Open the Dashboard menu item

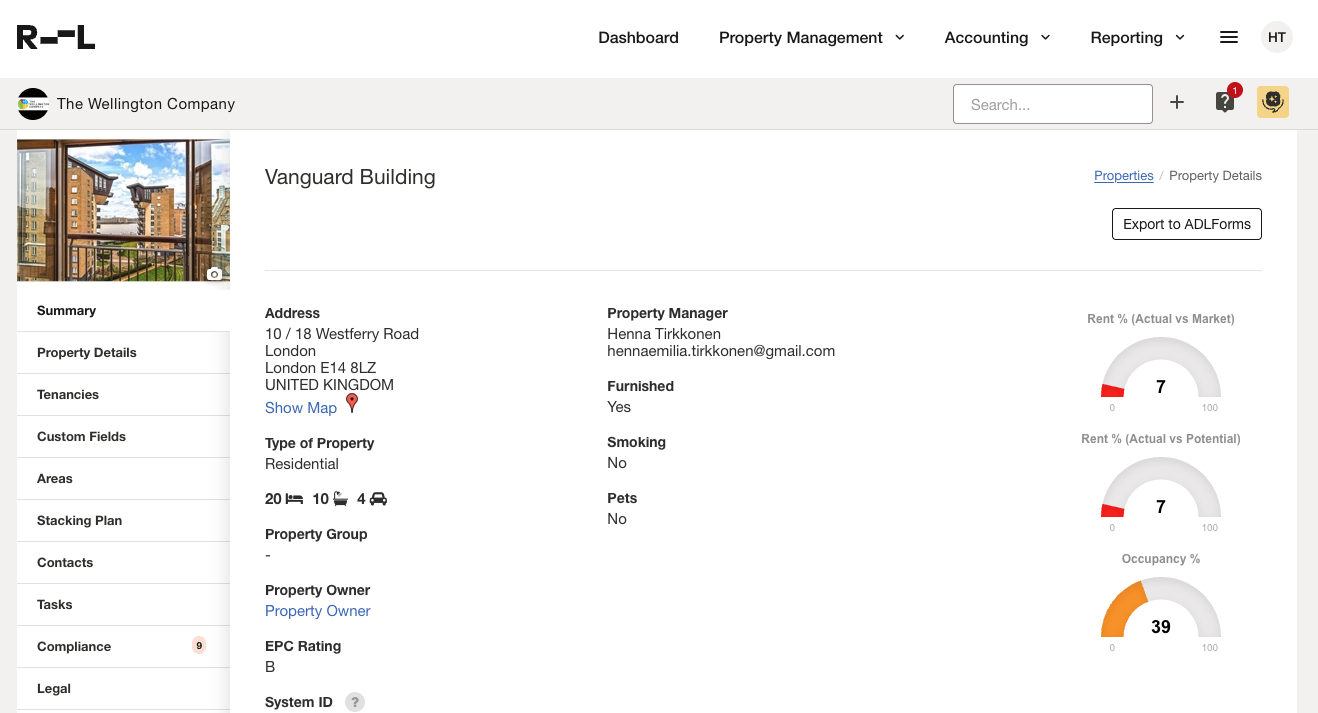(638, 38)
